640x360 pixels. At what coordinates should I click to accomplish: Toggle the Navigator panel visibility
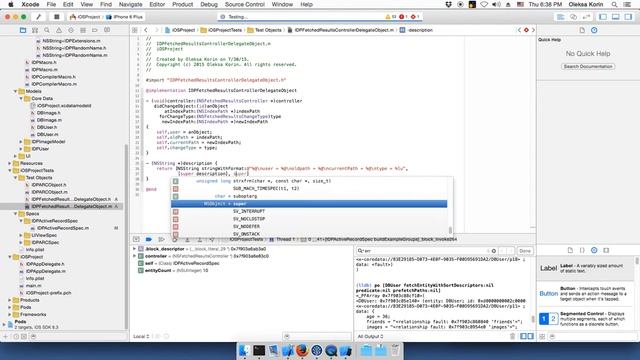(x=603, y=17)
